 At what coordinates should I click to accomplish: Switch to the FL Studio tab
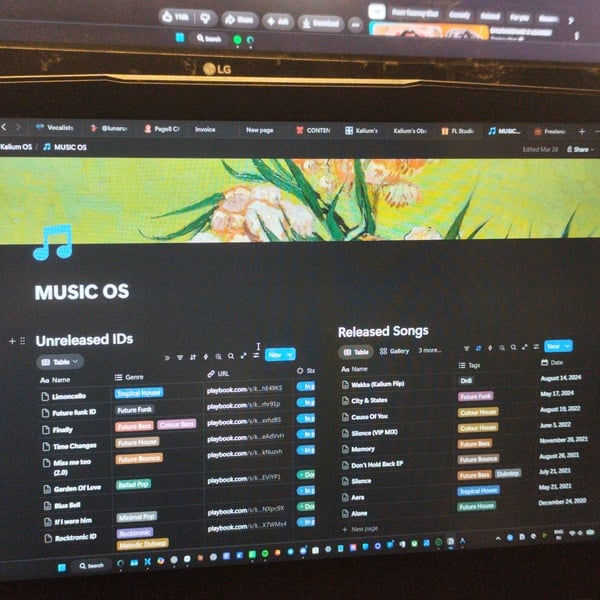(x=458, y=131)
